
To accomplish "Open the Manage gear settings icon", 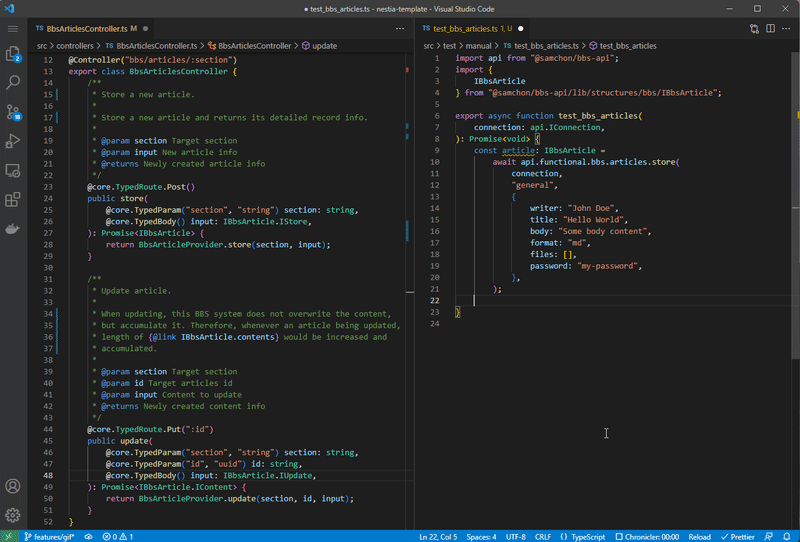I will click(13, 515).
